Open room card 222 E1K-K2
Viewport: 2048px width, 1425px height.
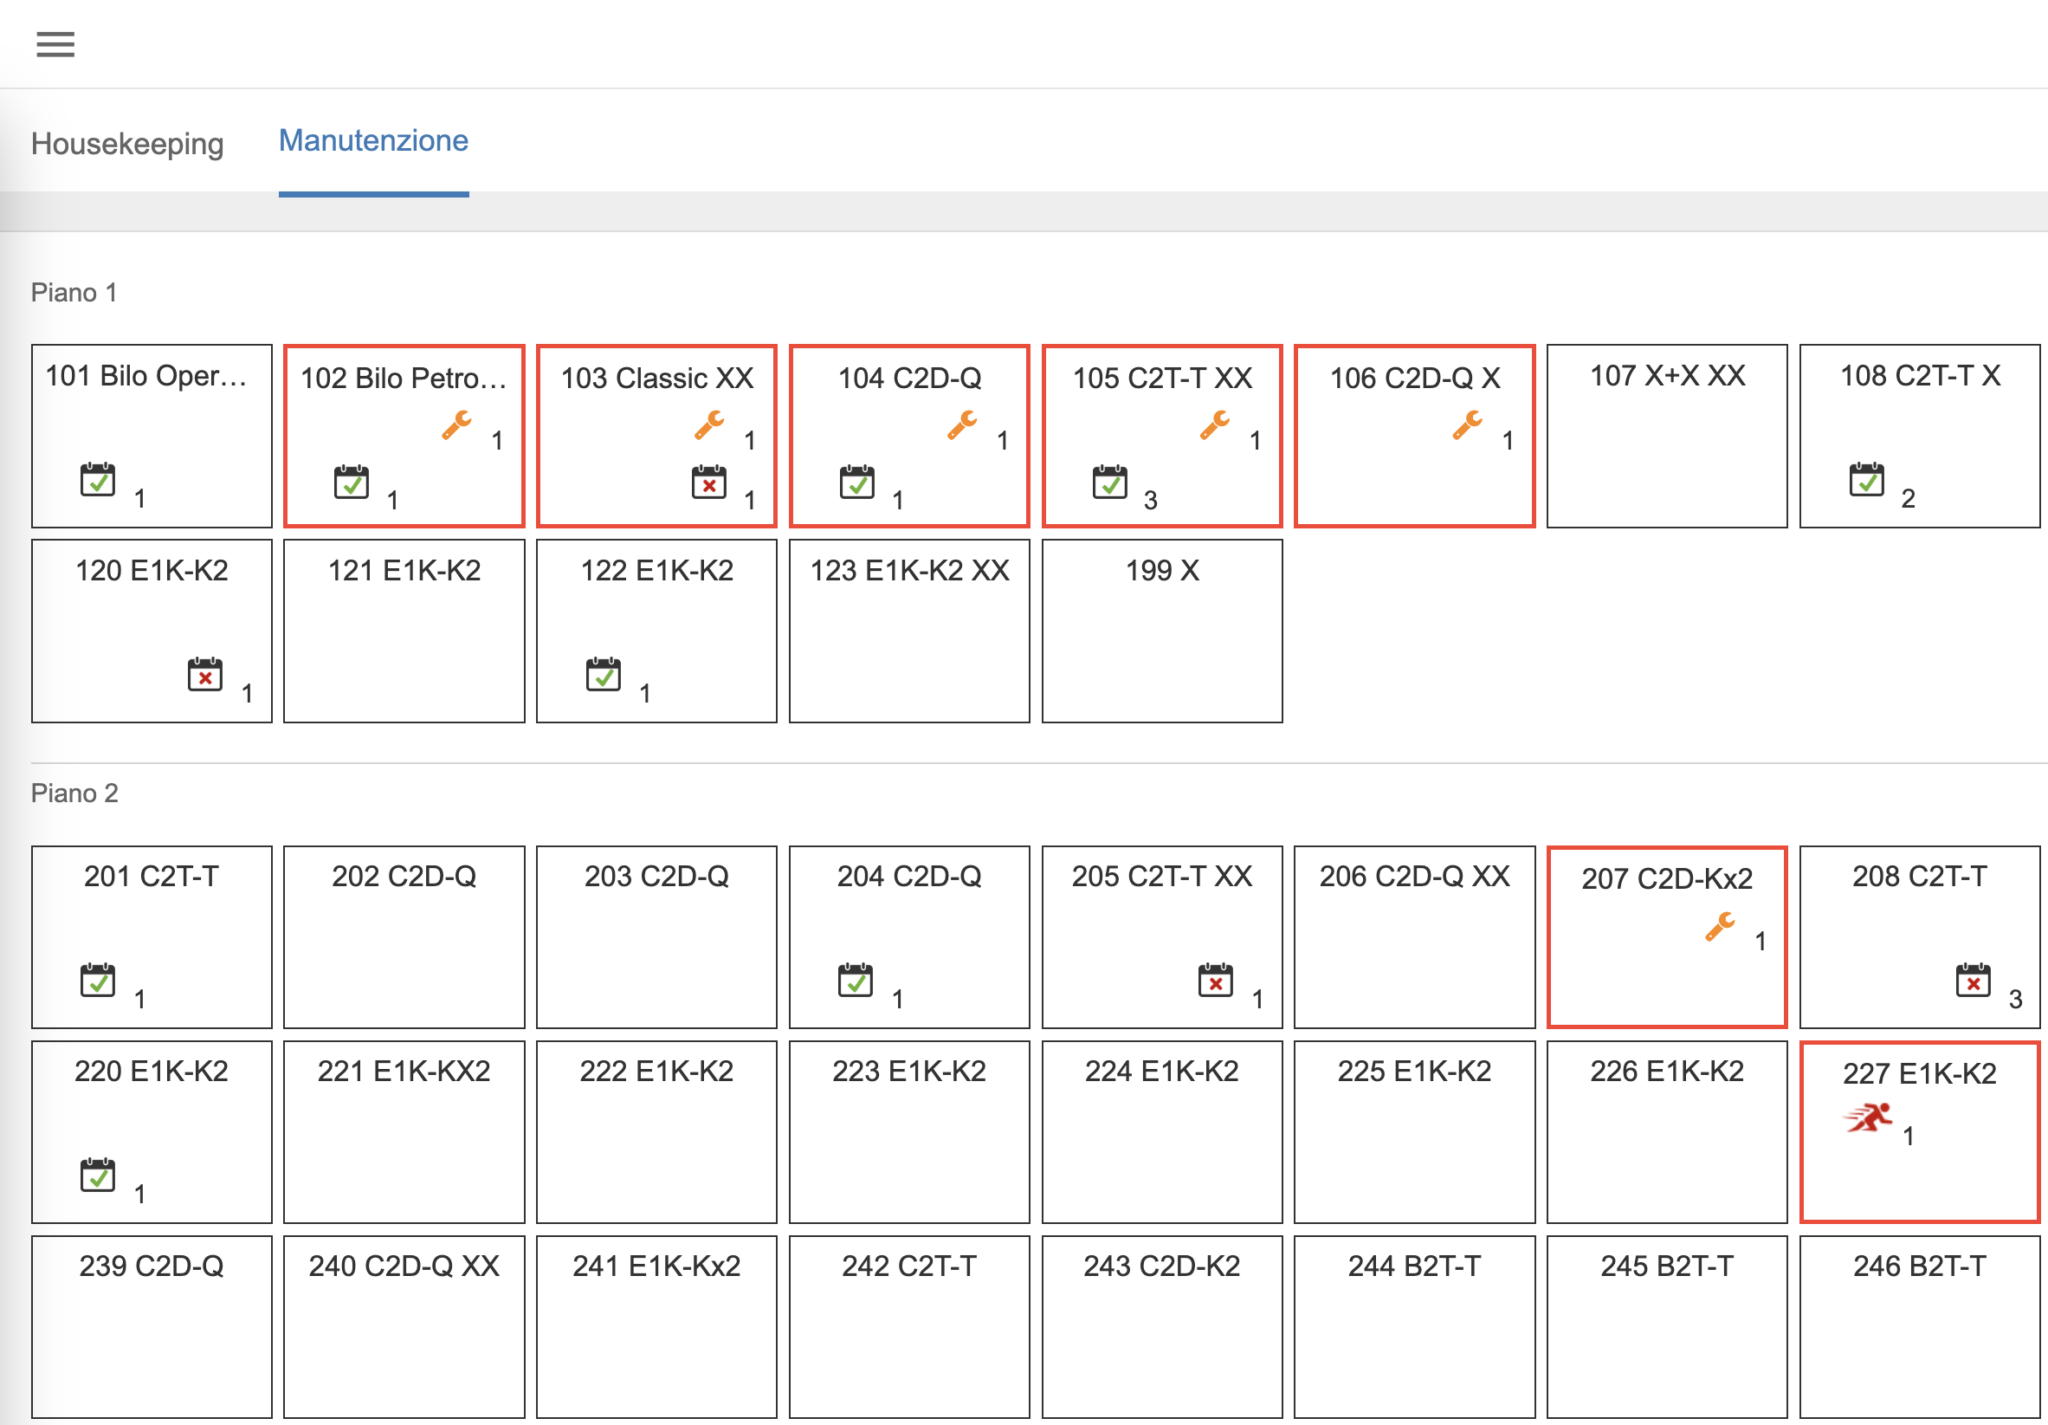(657, 1132)
